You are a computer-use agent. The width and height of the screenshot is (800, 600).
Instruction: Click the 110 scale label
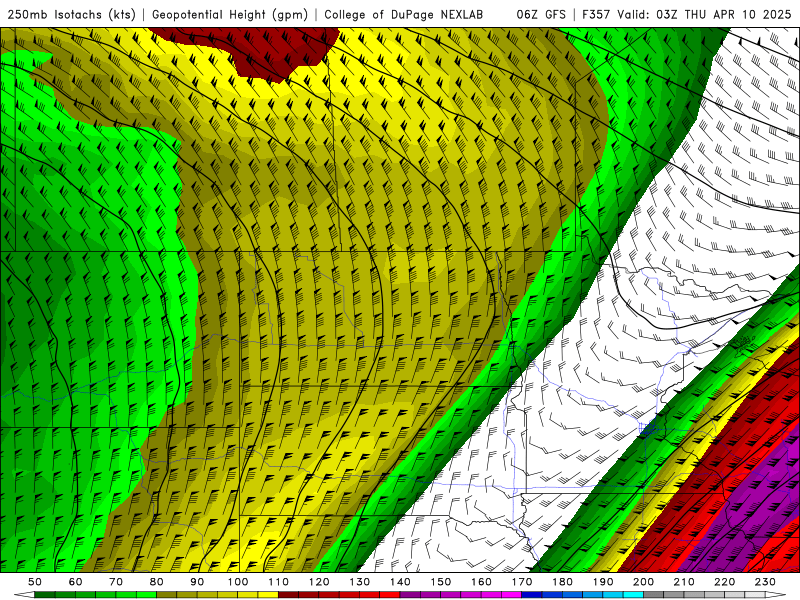(x=279, y=582)
